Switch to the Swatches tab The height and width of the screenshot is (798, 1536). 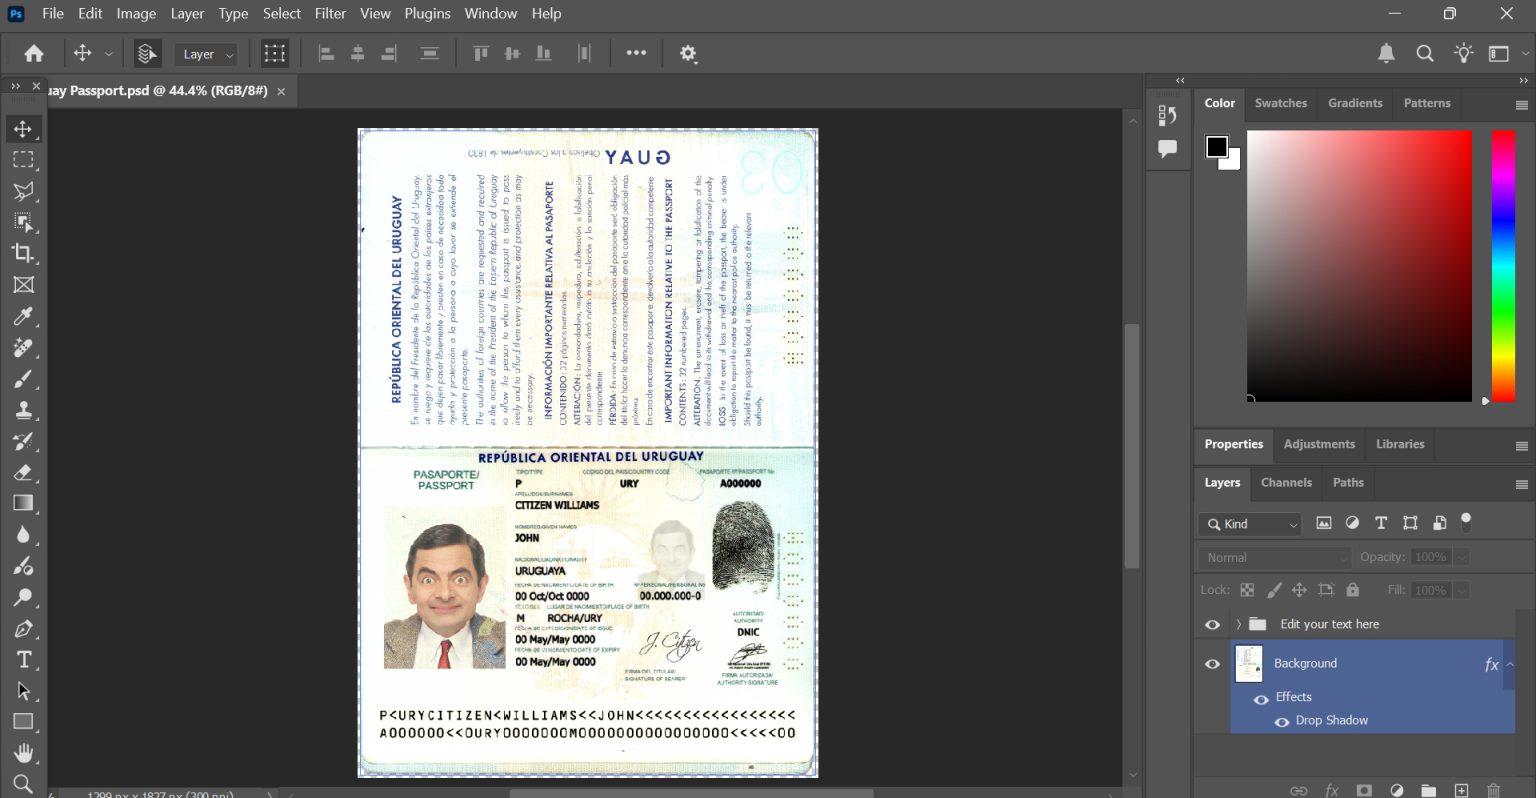point(1281,103)
